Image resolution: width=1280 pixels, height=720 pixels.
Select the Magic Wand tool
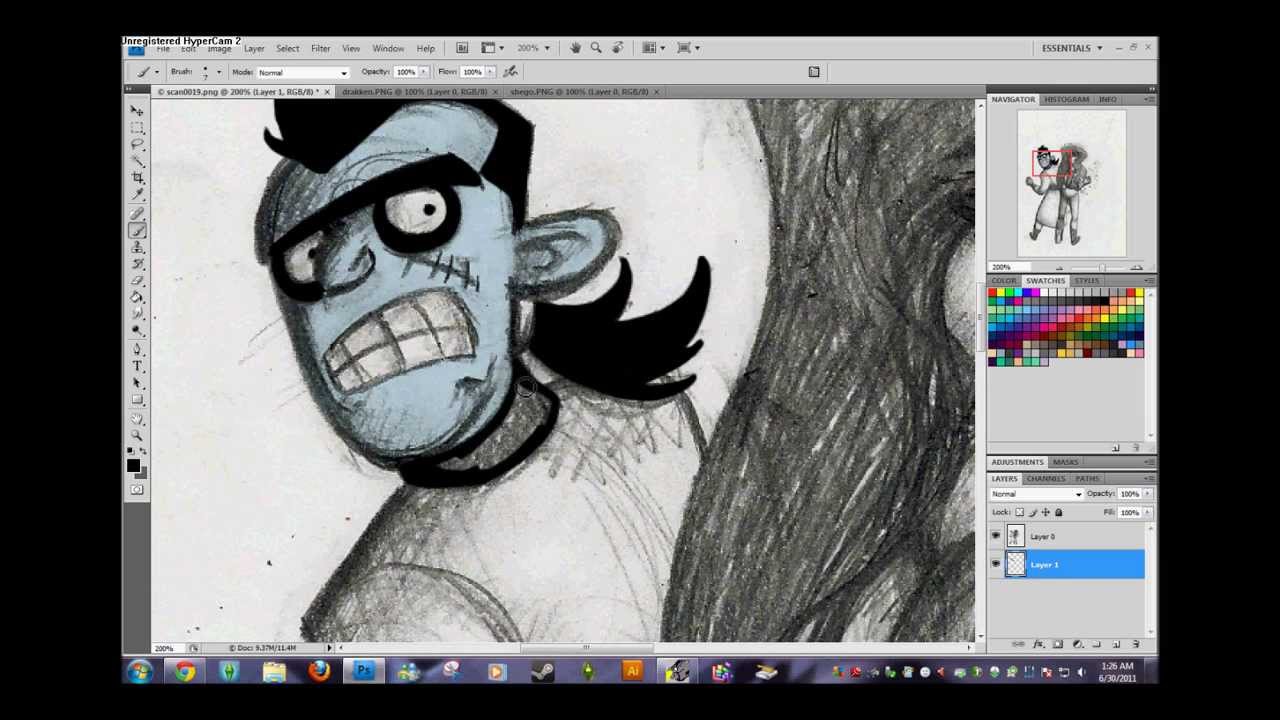(x=137, y=161)
